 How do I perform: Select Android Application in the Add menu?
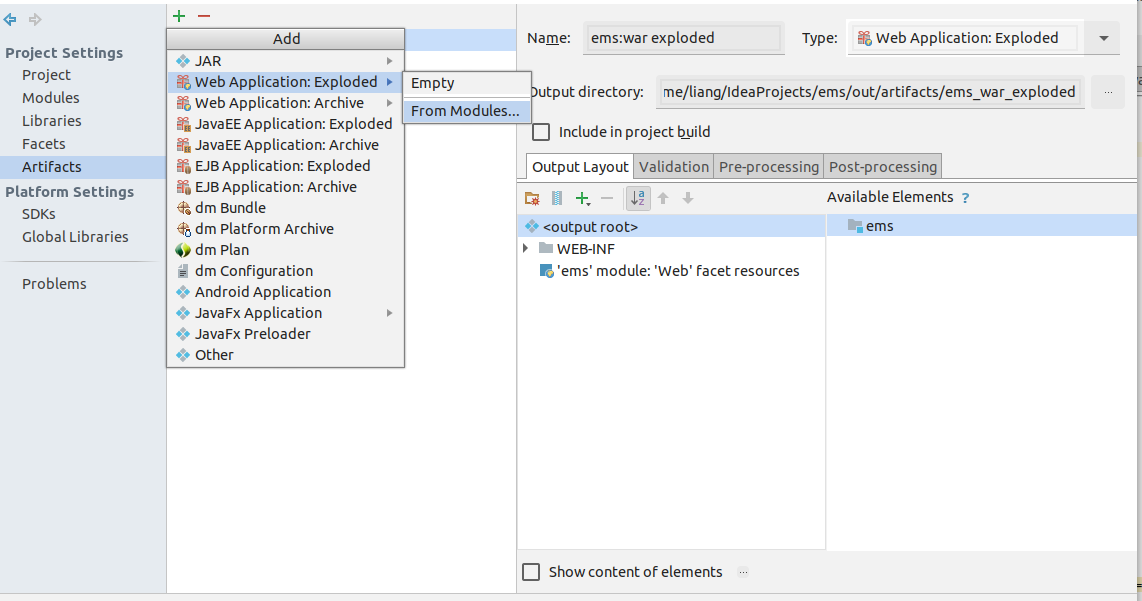(x=286, y=292)
